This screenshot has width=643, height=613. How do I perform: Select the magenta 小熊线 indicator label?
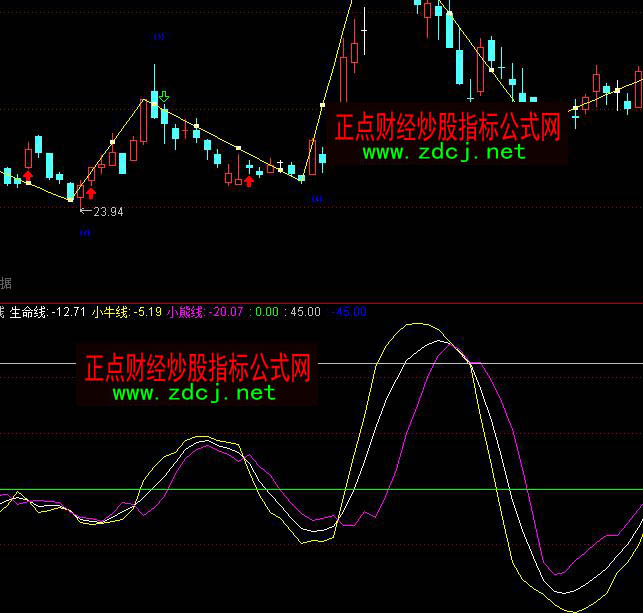[184, 312]
